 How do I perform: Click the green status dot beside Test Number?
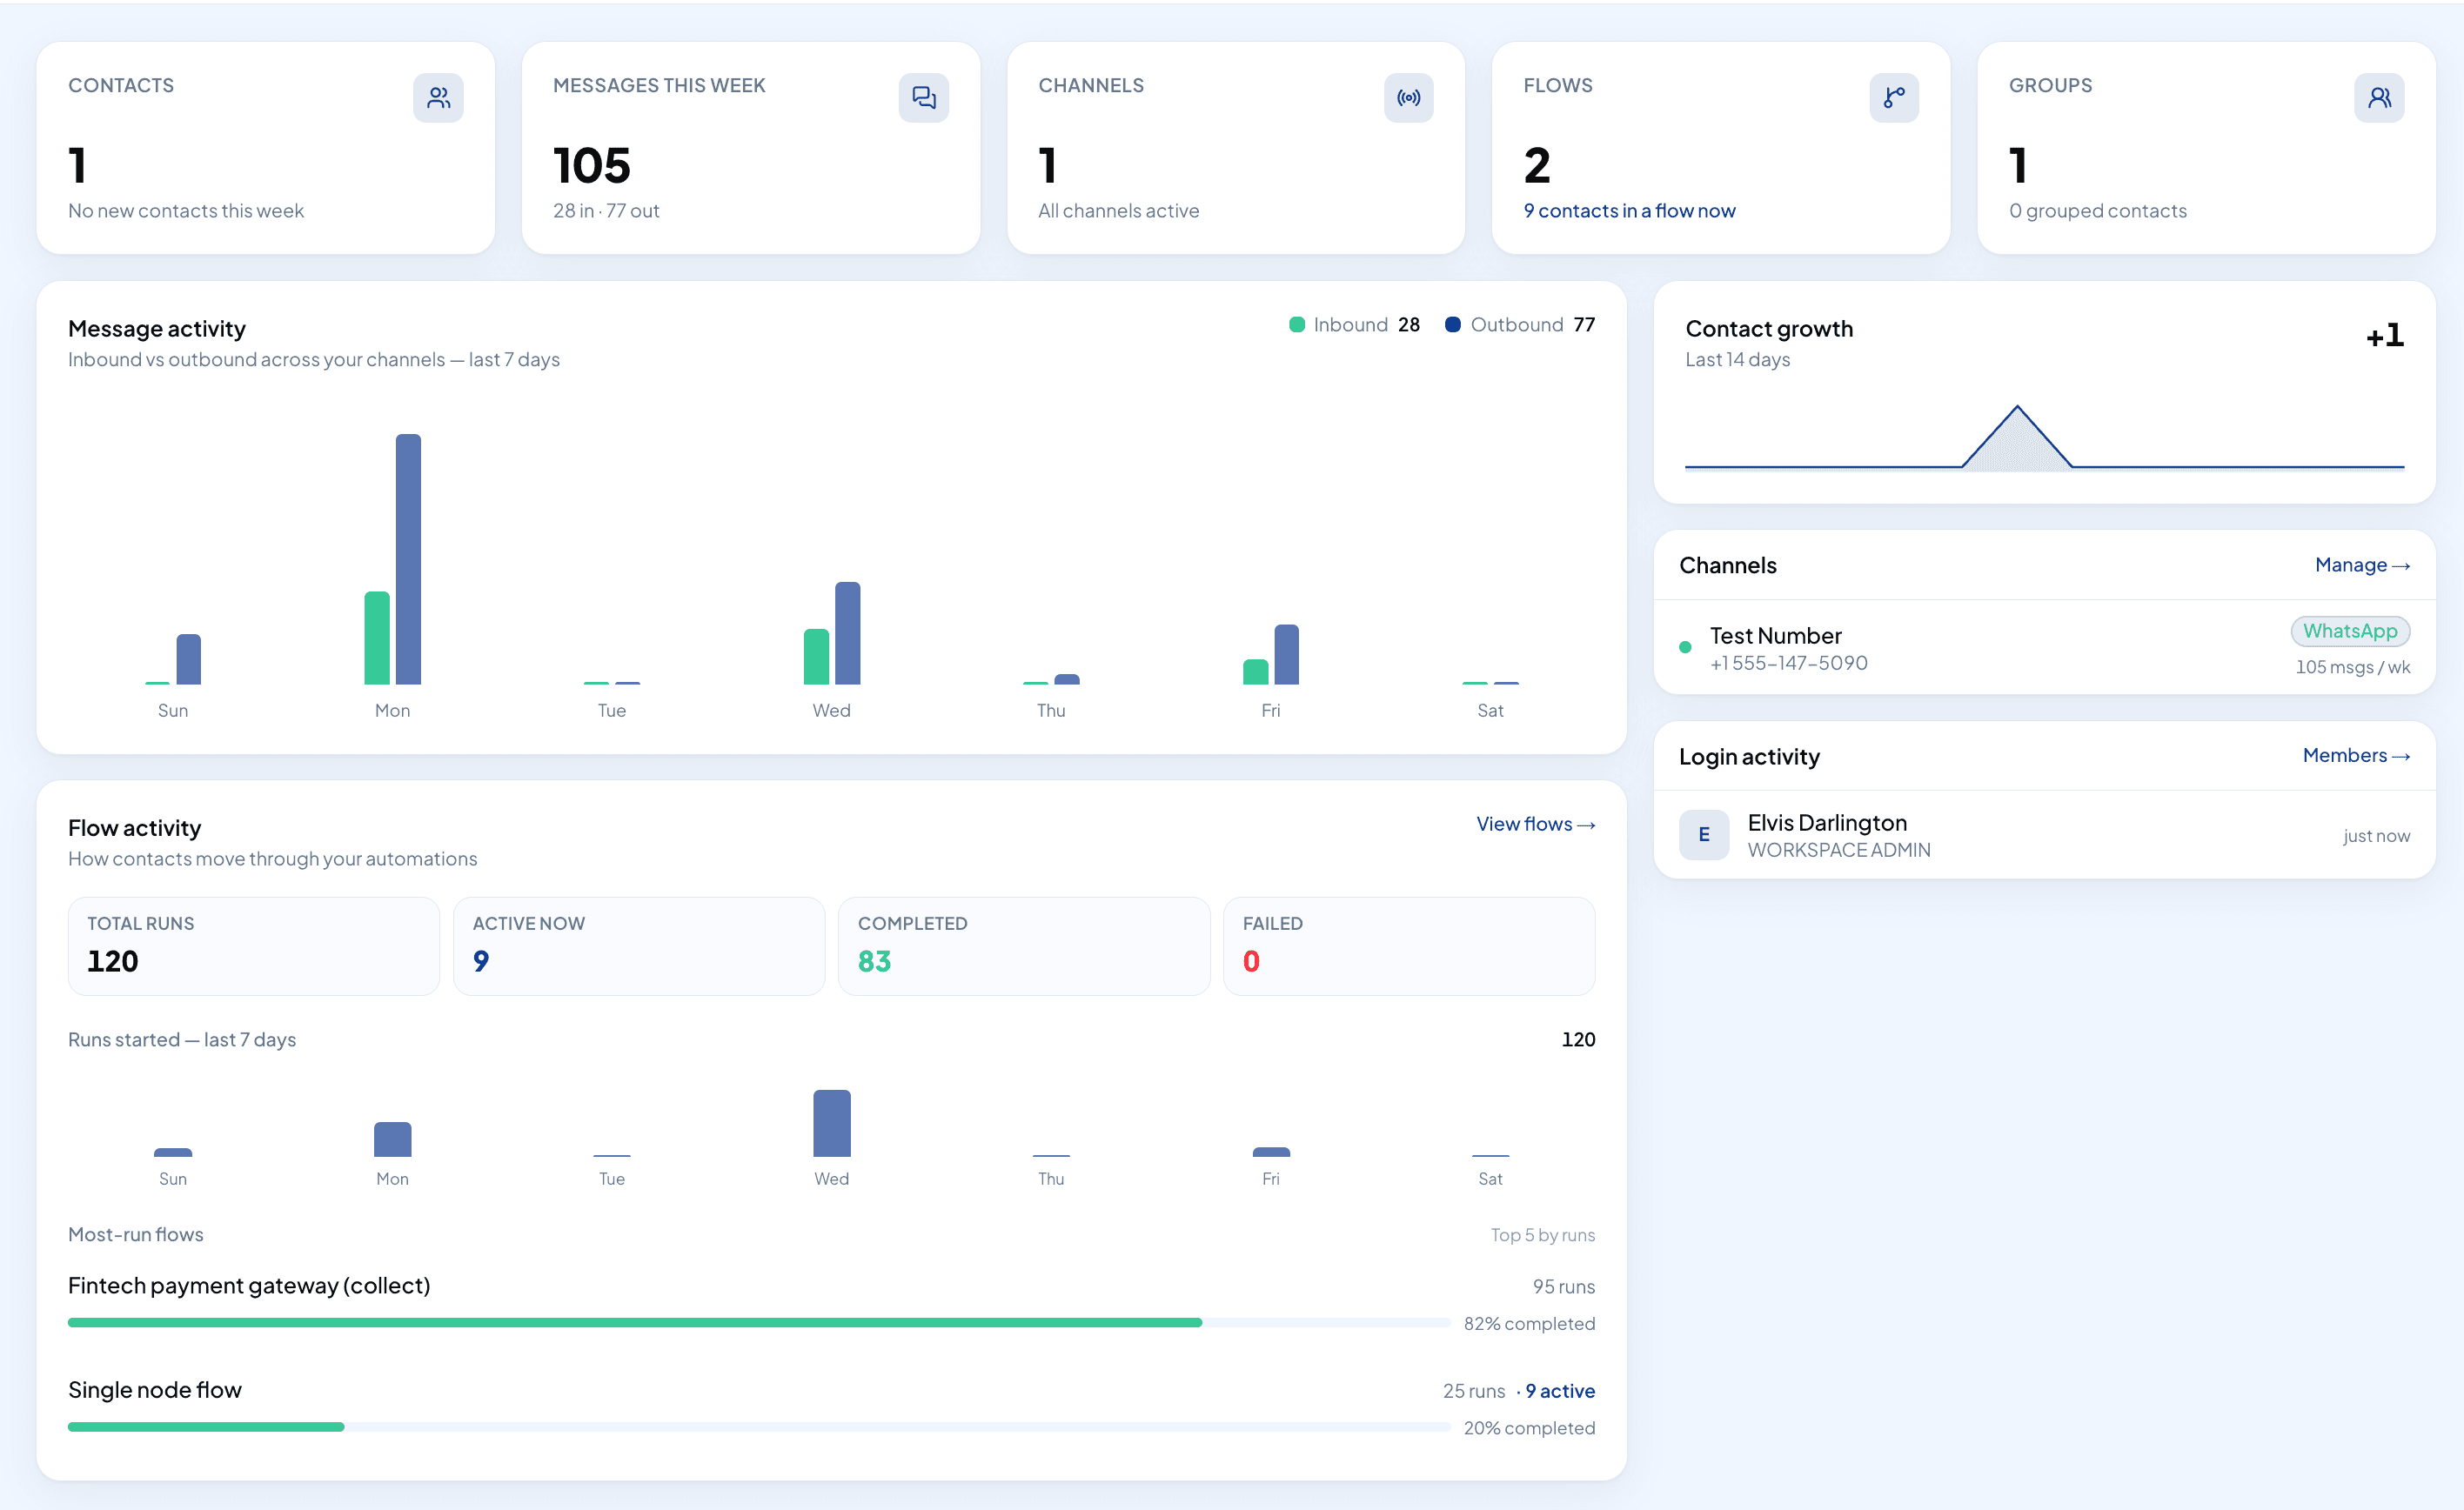click(1685, 647)
